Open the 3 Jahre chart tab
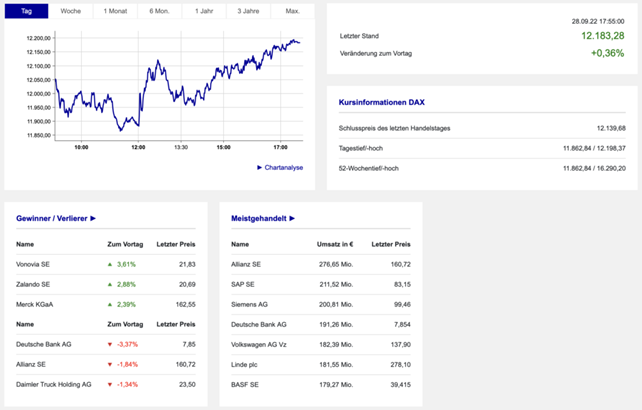The height and width of the screenshot is (410, 642). (x=247, y=10)
